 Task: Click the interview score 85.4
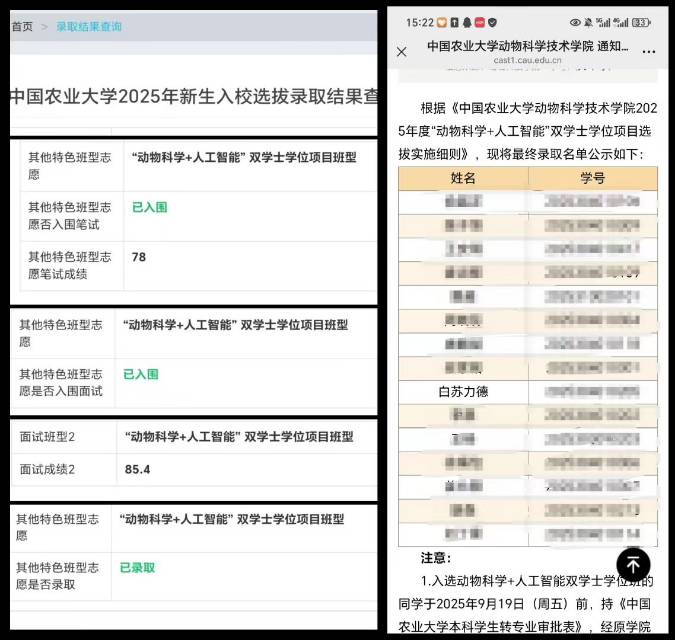point(137,469)
